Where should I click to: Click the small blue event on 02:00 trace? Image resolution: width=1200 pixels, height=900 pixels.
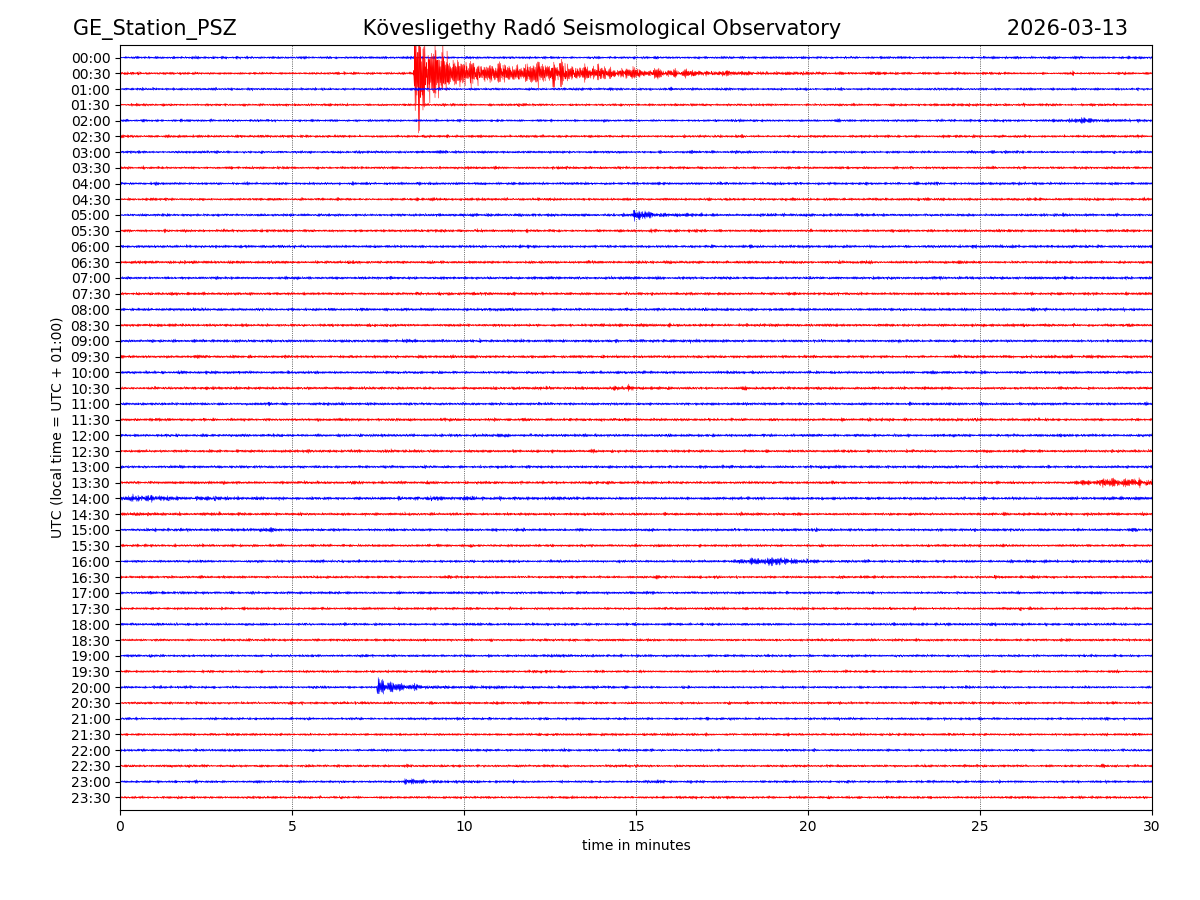[x=1082, y=120]
